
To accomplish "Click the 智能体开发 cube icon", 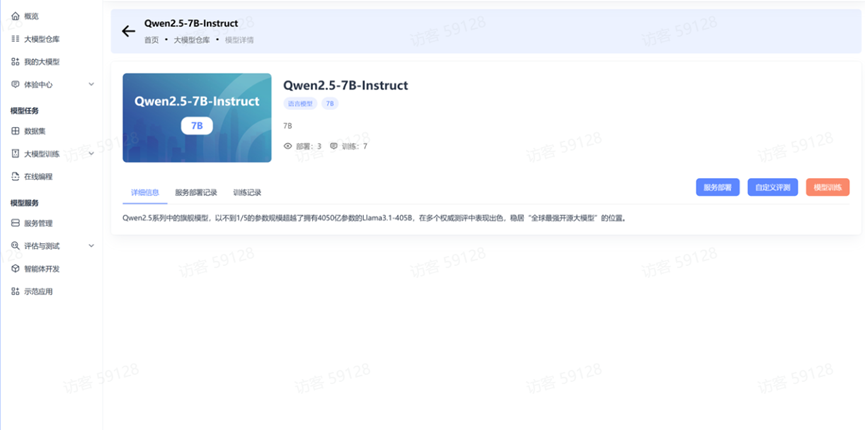I will click(x=15, y=269).
